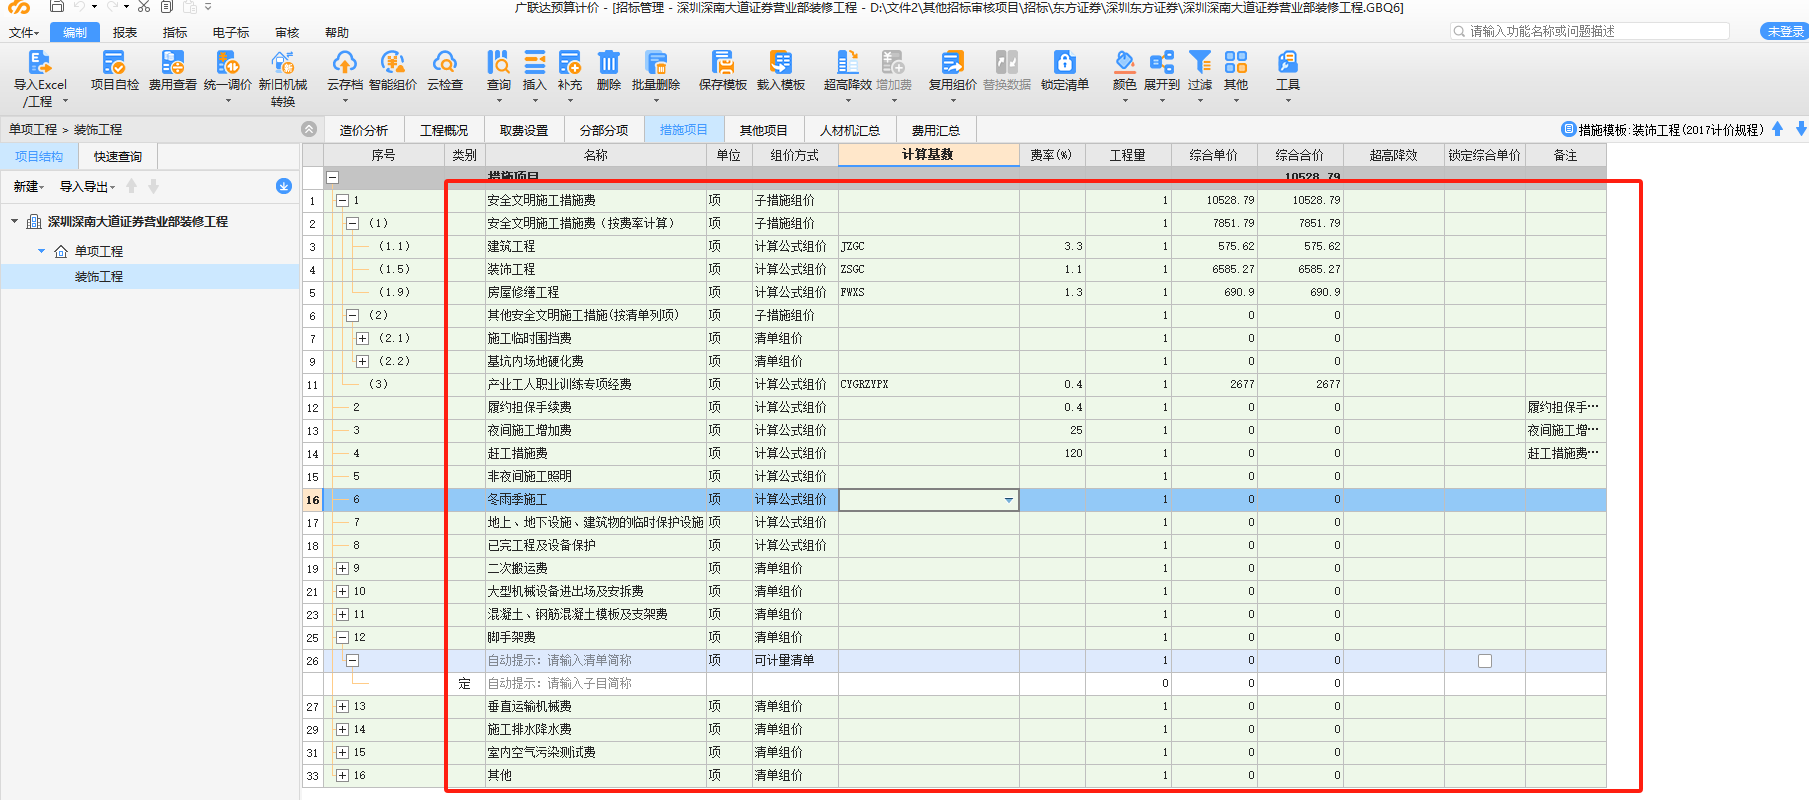Expand row 13 垂直运输机械费
The height and width of the screenshot is (800, 1809).
coord(342,707)
